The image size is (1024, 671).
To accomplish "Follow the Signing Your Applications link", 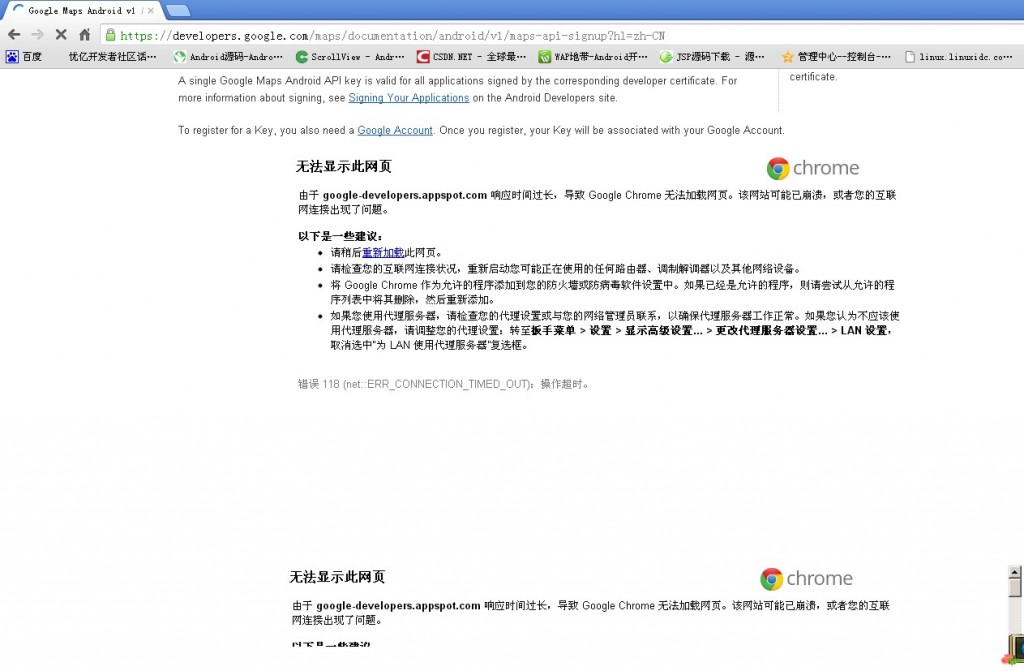I will (x=408, y=98).
